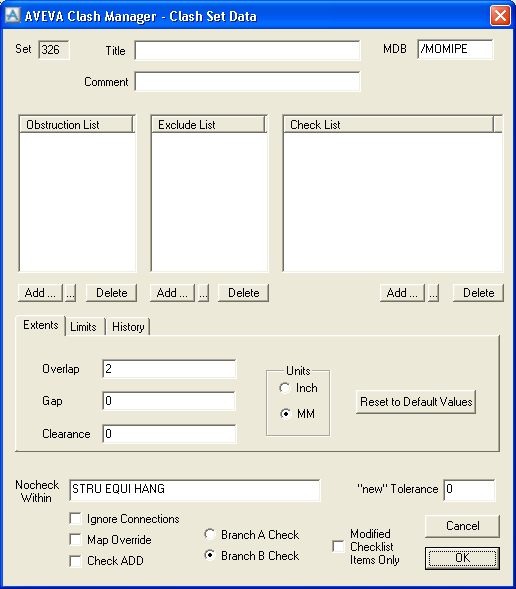Confirm the dialog with OK
Image resolution: width=516 pixels, height=589 pixels.
462,558
